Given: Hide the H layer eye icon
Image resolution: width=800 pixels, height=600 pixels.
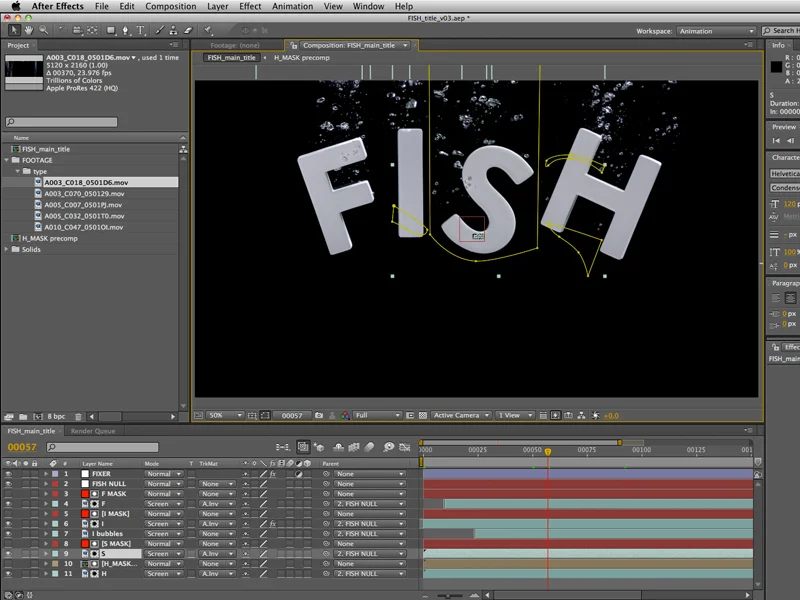Looking at the screenshot, I should tap(8, 573).
